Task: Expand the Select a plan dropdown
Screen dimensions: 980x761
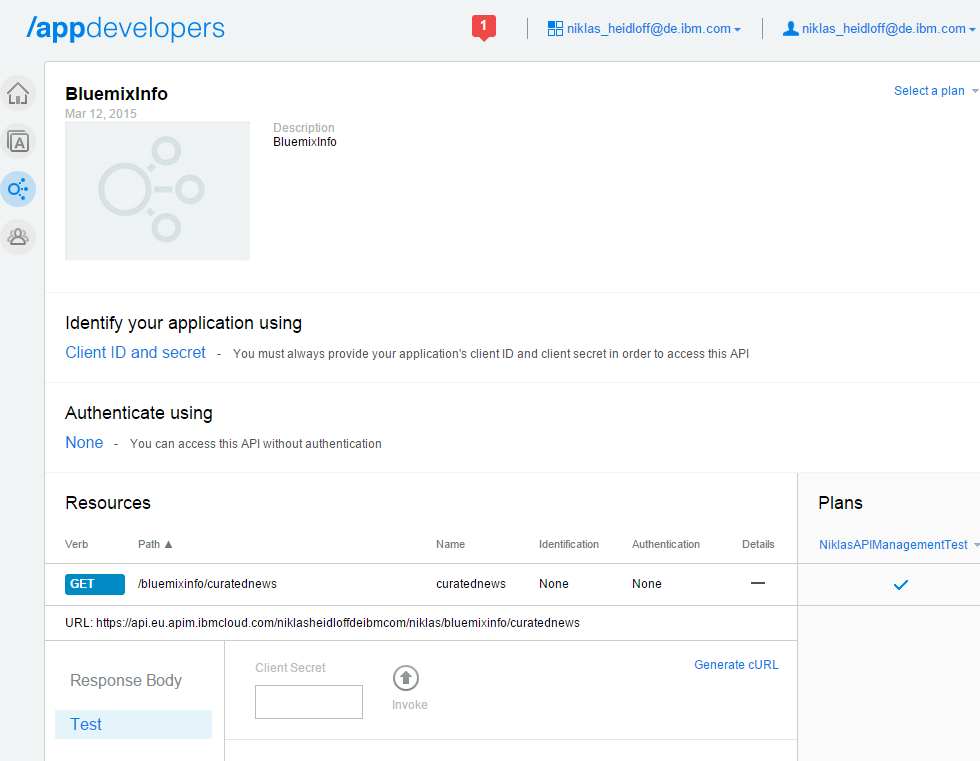Action: click(x=936, y=91)
